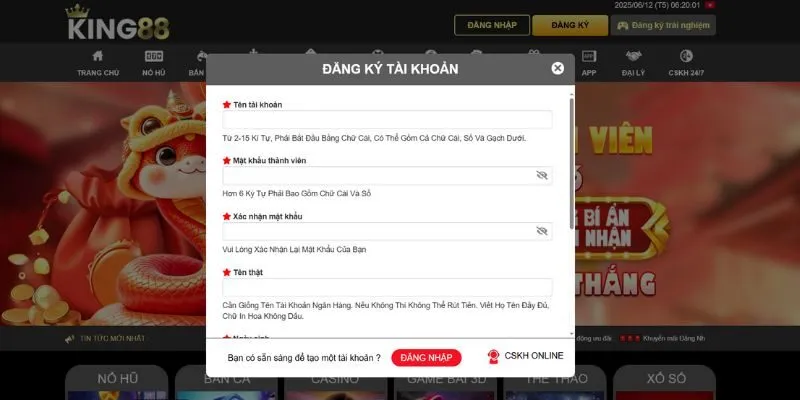Viewport: 800px width, 400px height.
Task: Click the Đăng ký trải nghiệm button
Action: point(663,25)
